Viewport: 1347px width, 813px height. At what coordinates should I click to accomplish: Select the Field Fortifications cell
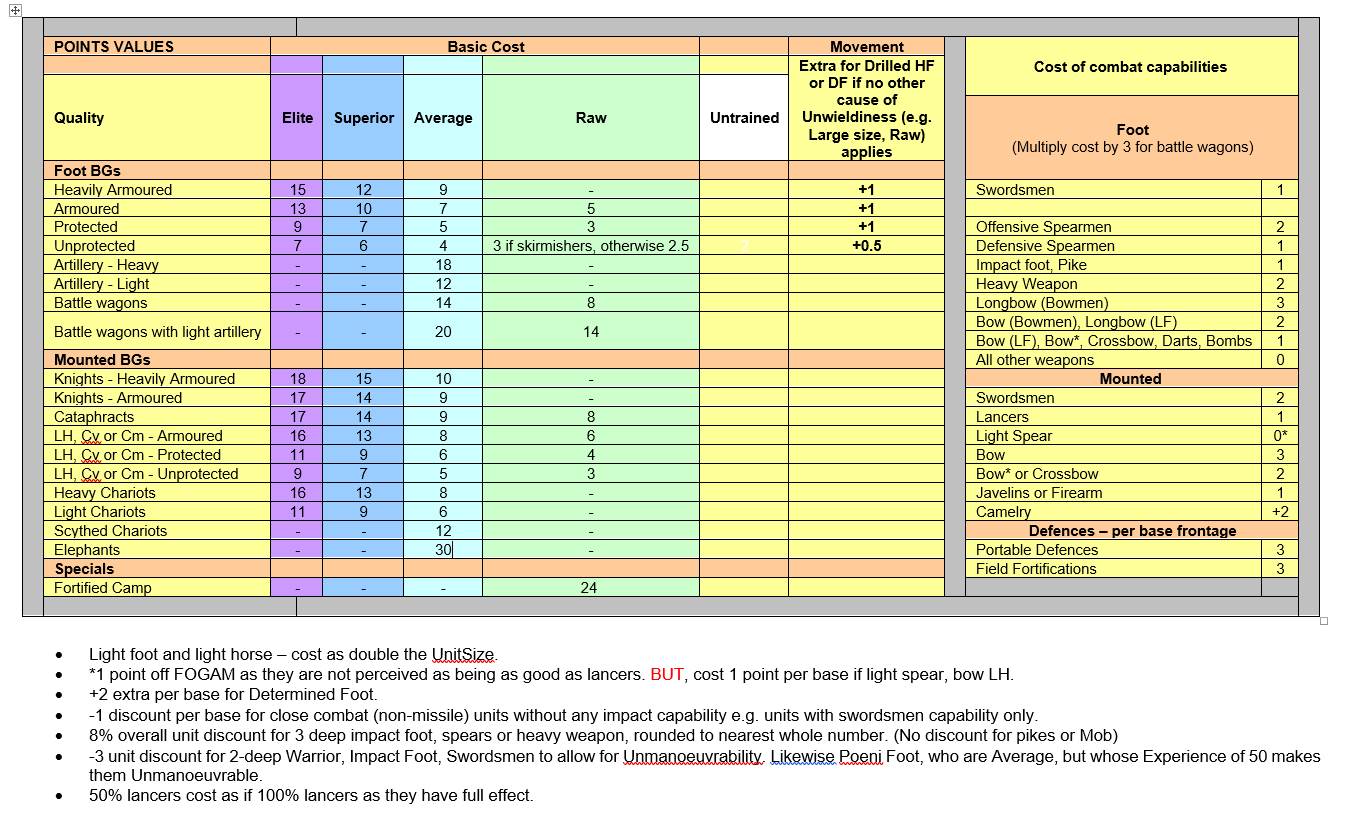1036,569
